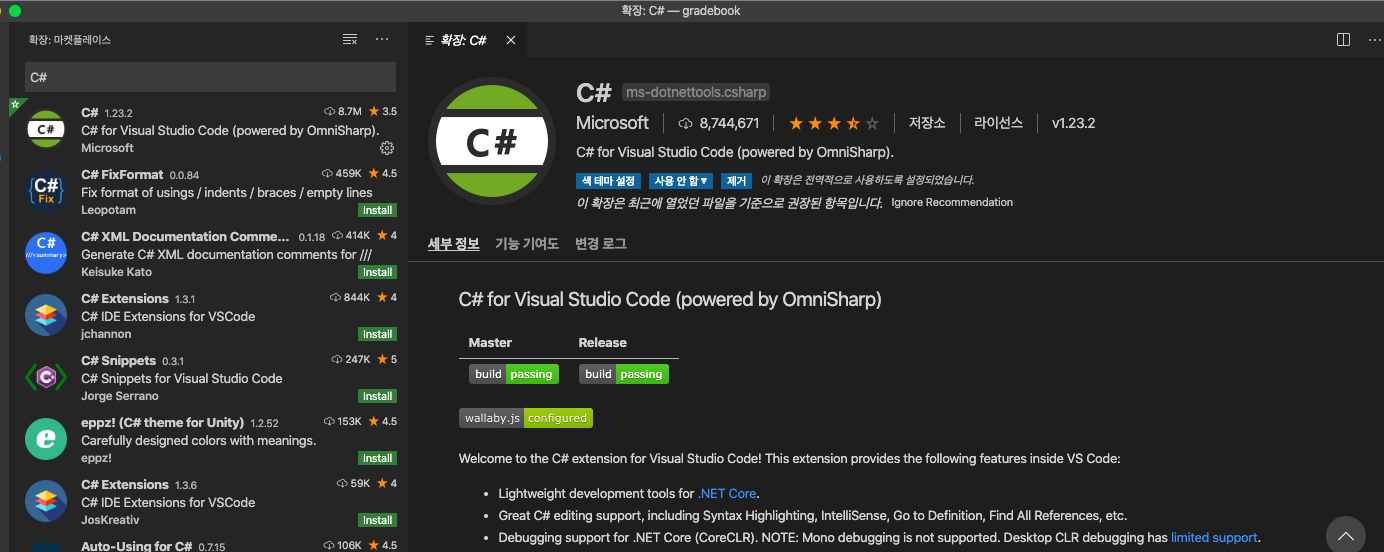Screen dimensions: 1384x552
Task: Install C# Snippets extension
Action: click(377, 396)
